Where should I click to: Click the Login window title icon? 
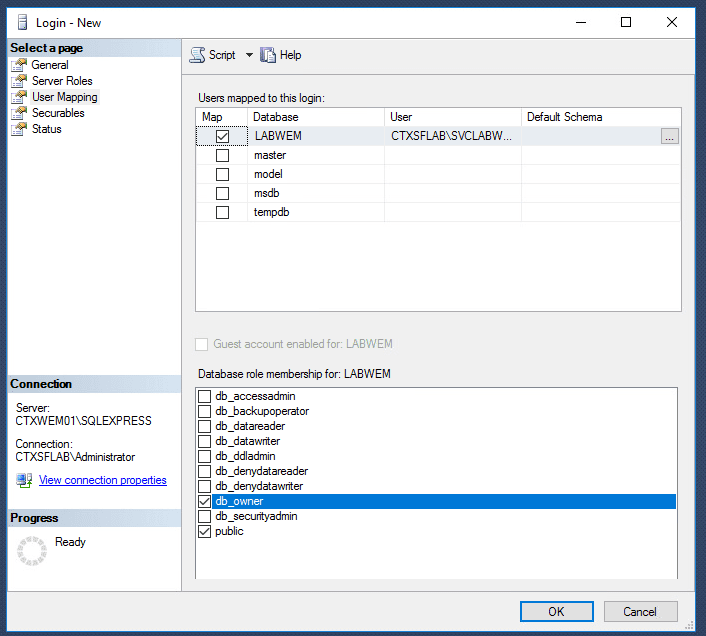(22, 22)
